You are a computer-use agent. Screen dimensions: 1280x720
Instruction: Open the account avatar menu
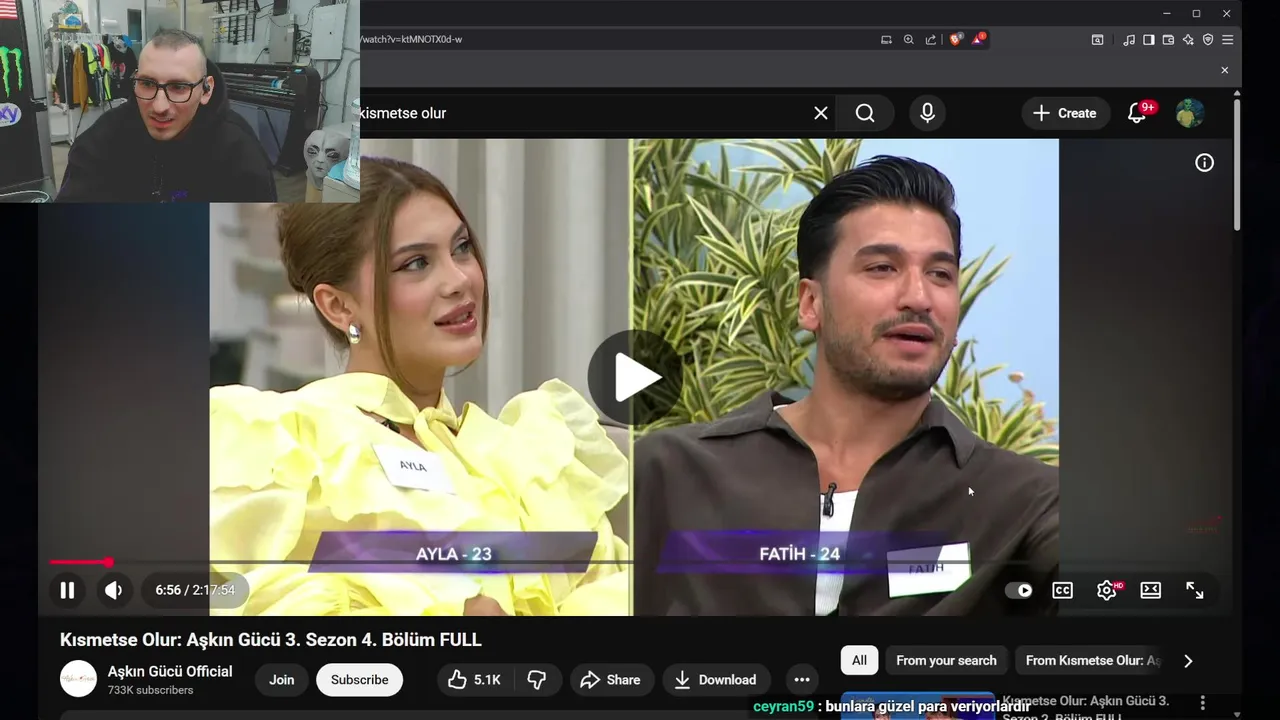point(1189,113)
